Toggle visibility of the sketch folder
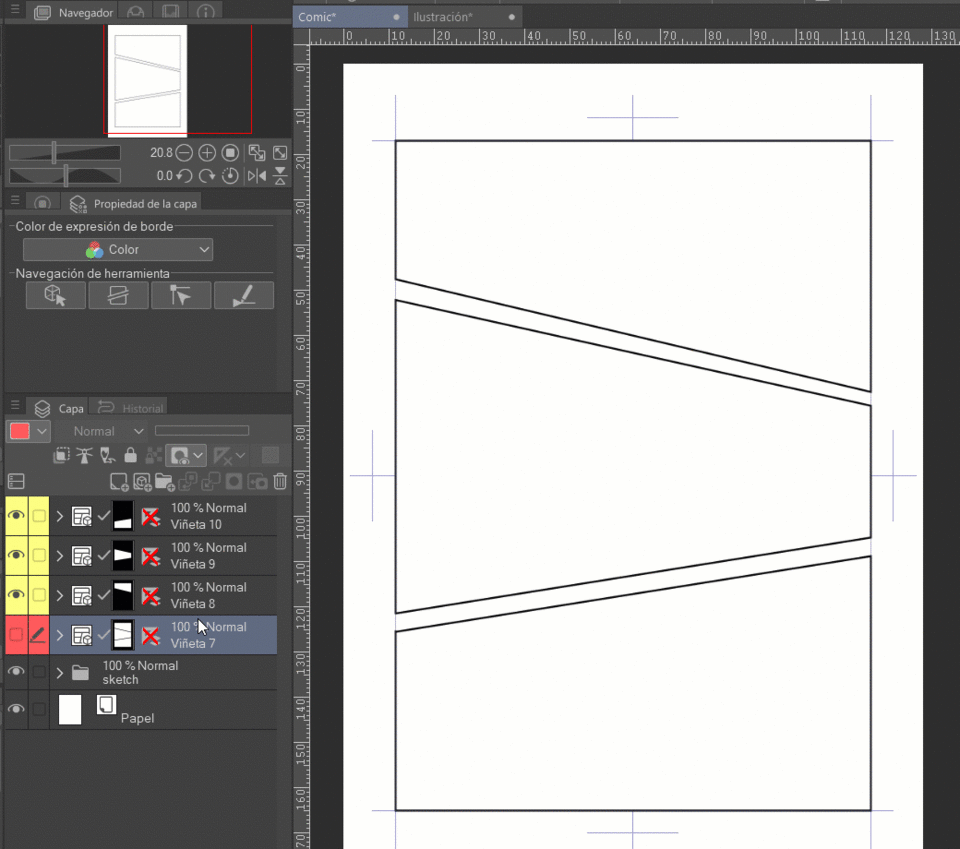The image size is (960, 849). point(16,672)
